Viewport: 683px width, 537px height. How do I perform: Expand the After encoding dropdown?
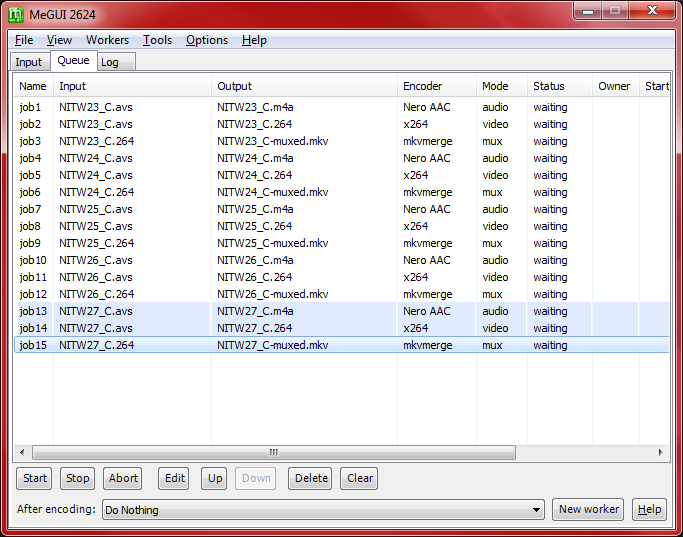pos(536,510)
